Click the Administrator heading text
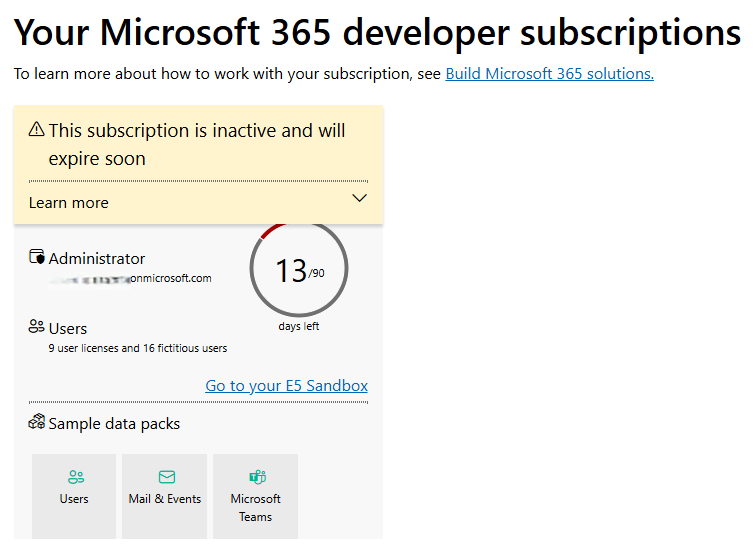 pos(96,259)
